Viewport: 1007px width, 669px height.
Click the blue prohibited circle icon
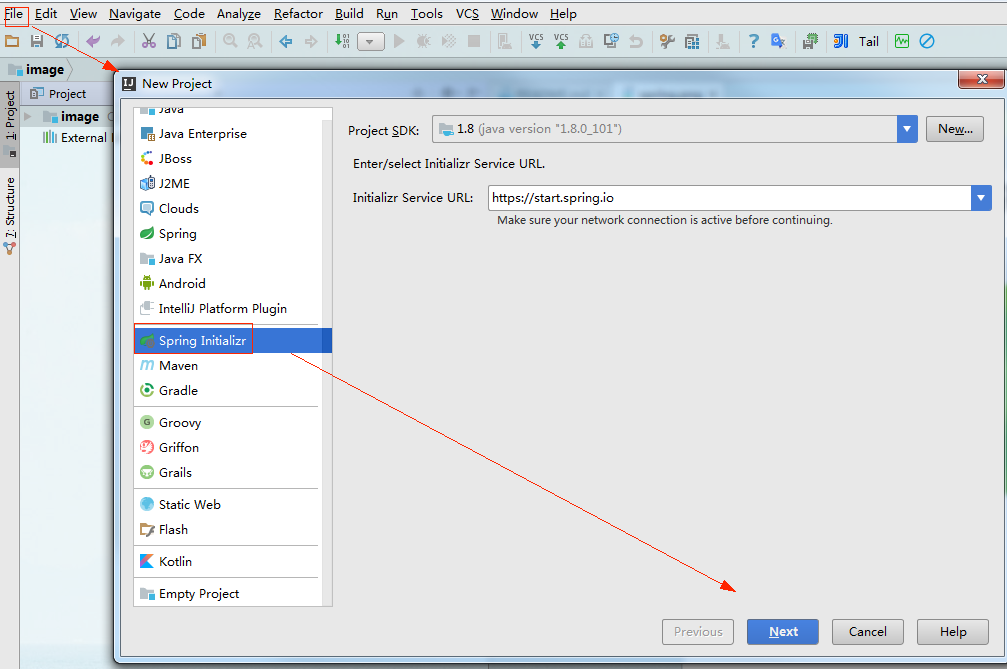point(927,42)
